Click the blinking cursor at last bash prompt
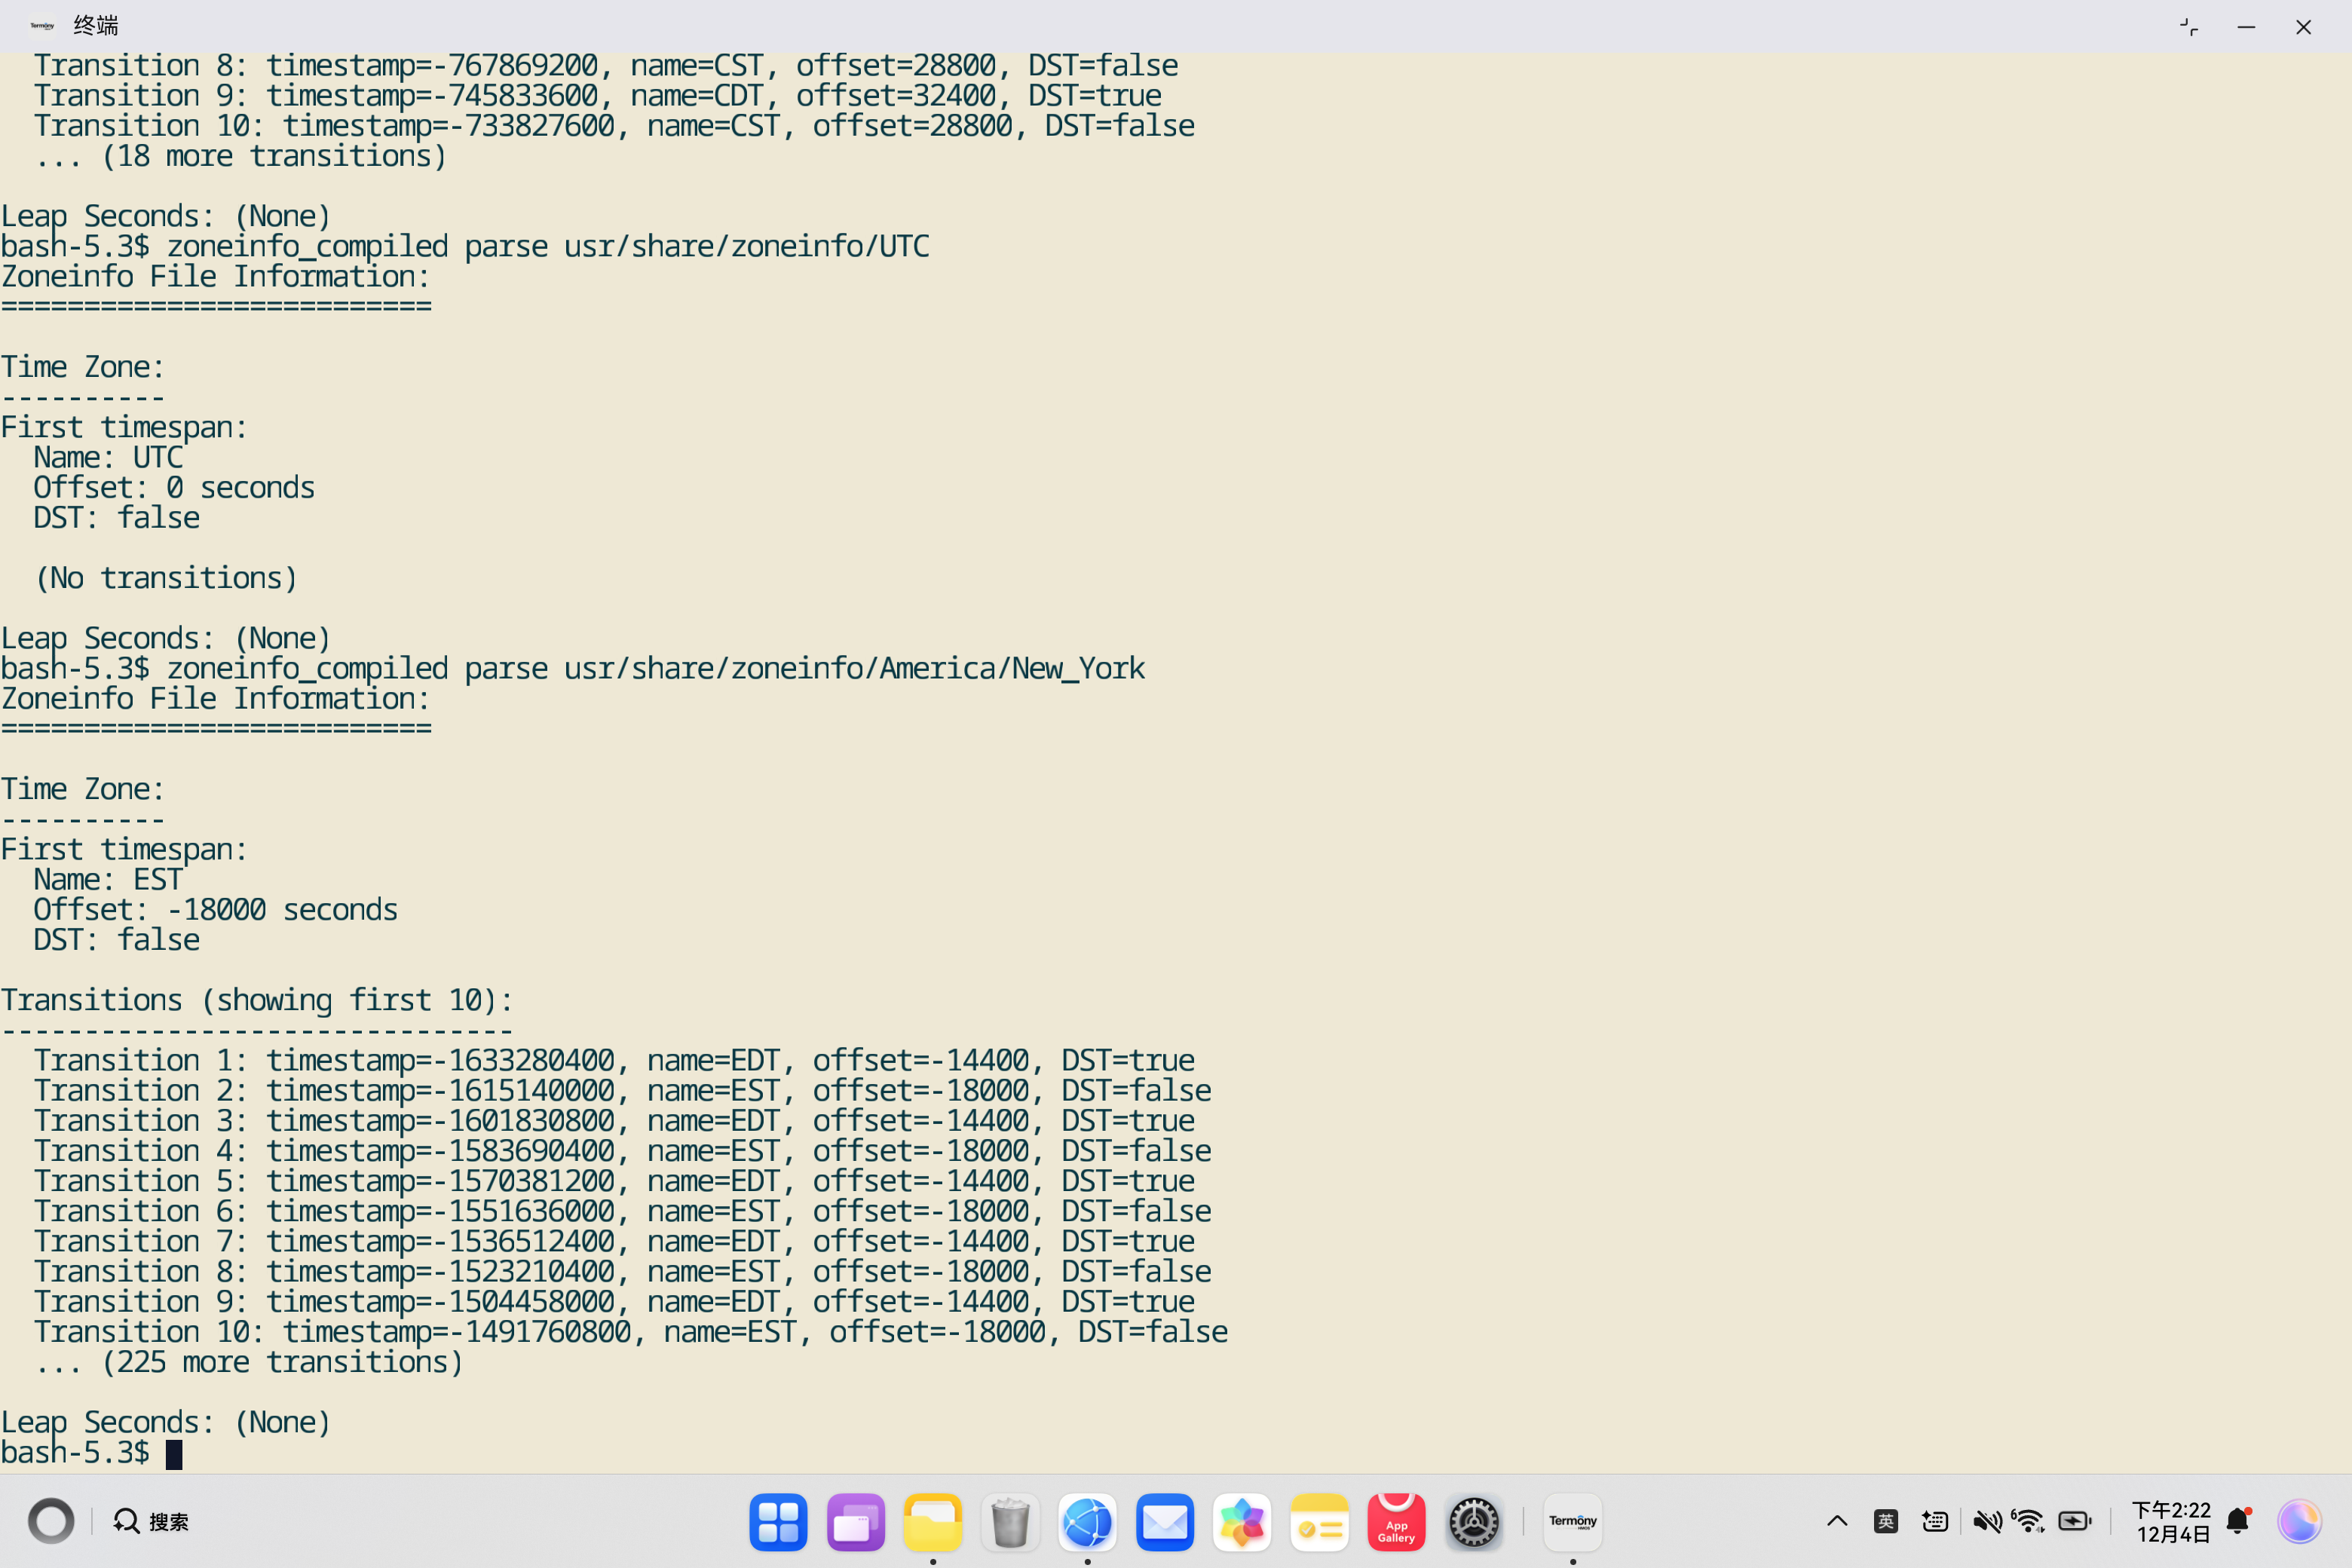The height and width of the screenshot is (1568, 2352). pos(174,1454)
